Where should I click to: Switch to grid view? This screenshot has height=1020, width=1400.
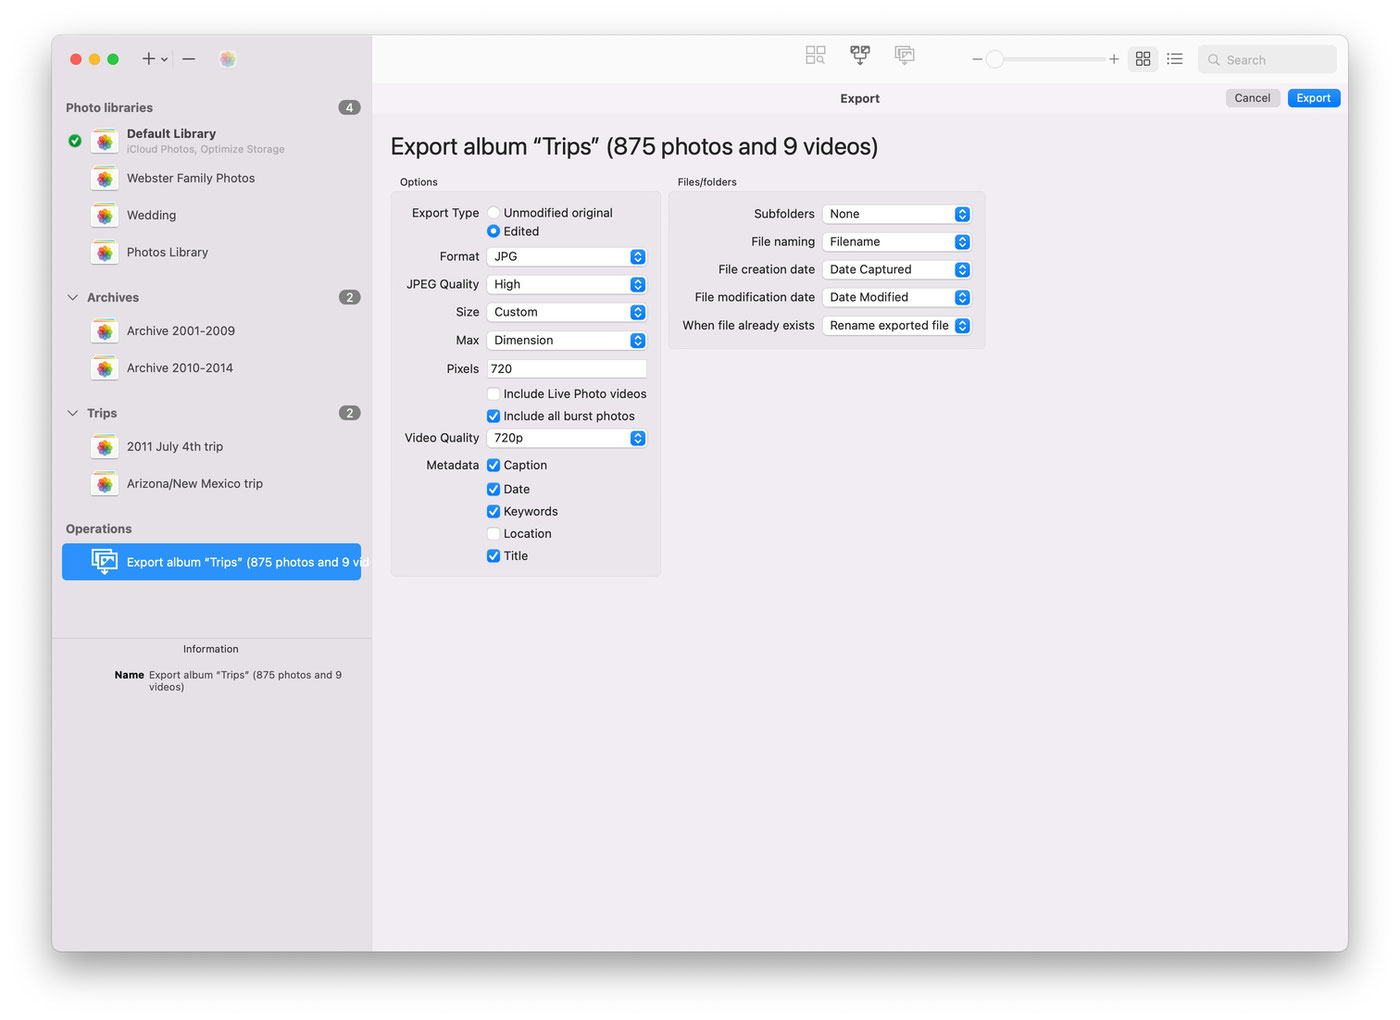pos(1142,59)
